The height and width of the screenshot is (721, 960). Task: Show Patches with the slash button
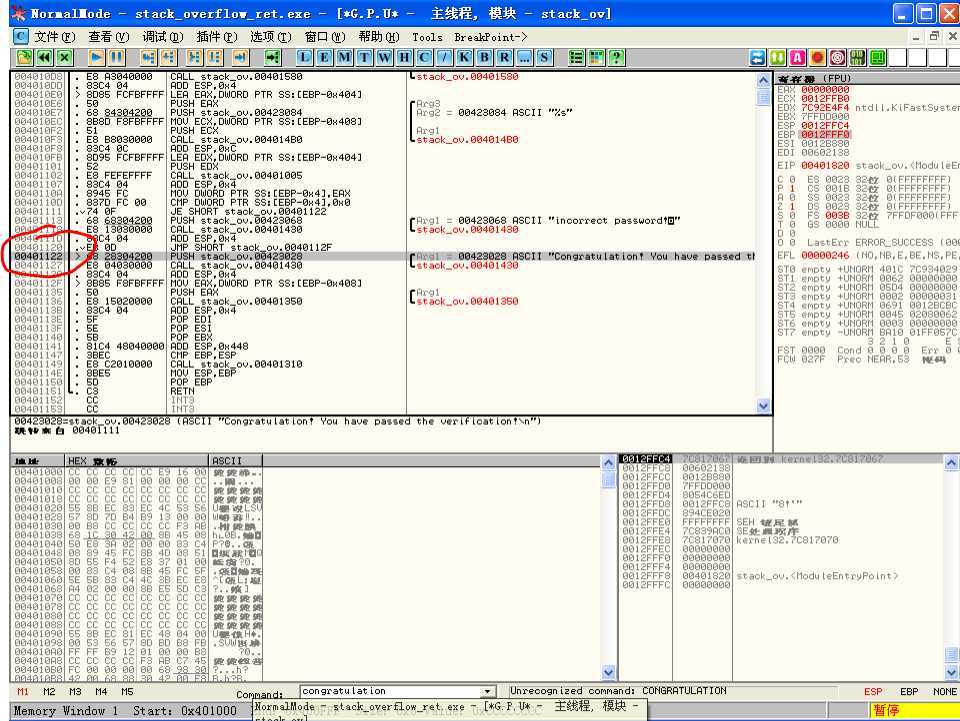point(444,58)
